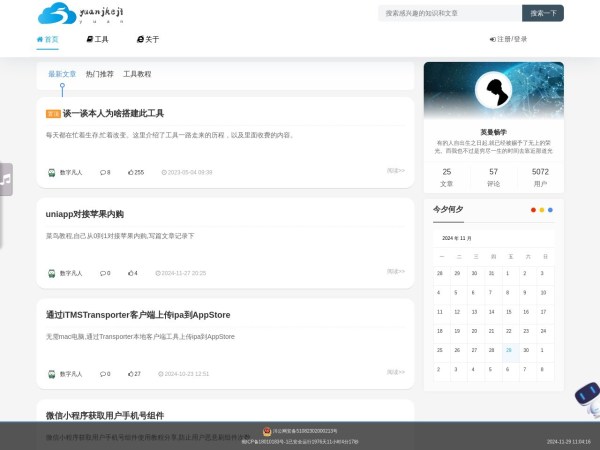
Task: Click into the search input field
Action: (450, 13)
